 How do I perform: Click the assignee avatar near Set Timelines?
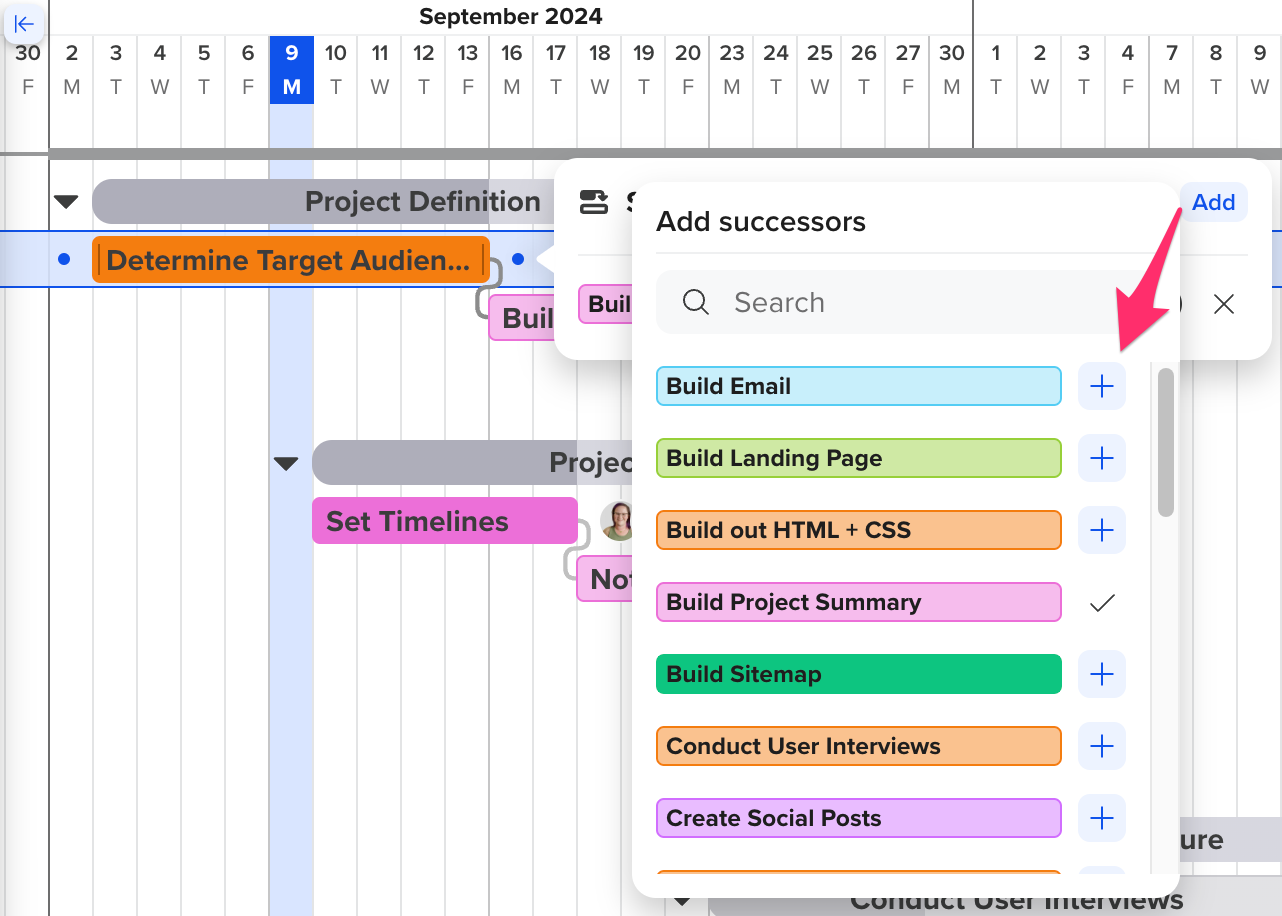[x=617, y=521]
